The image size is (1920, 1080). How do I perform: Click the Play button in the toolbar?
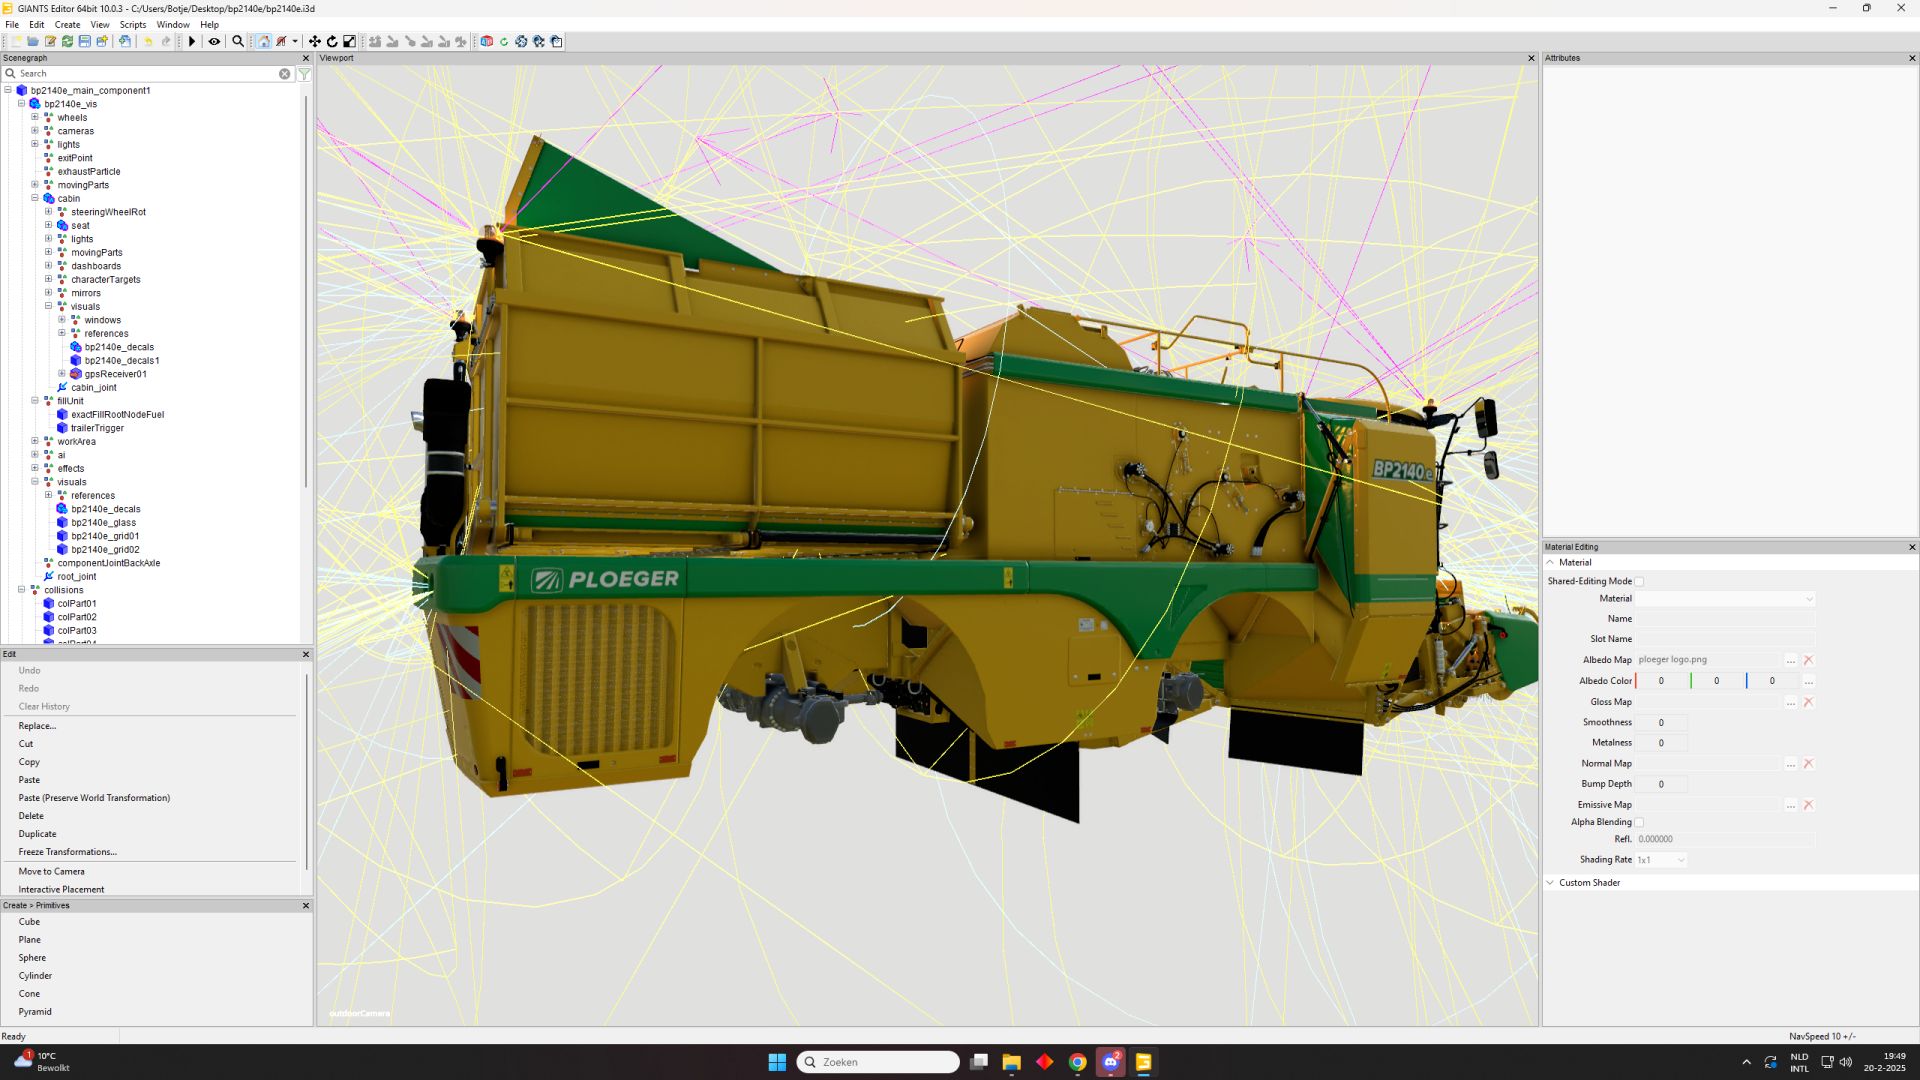[x=192, y=42]
